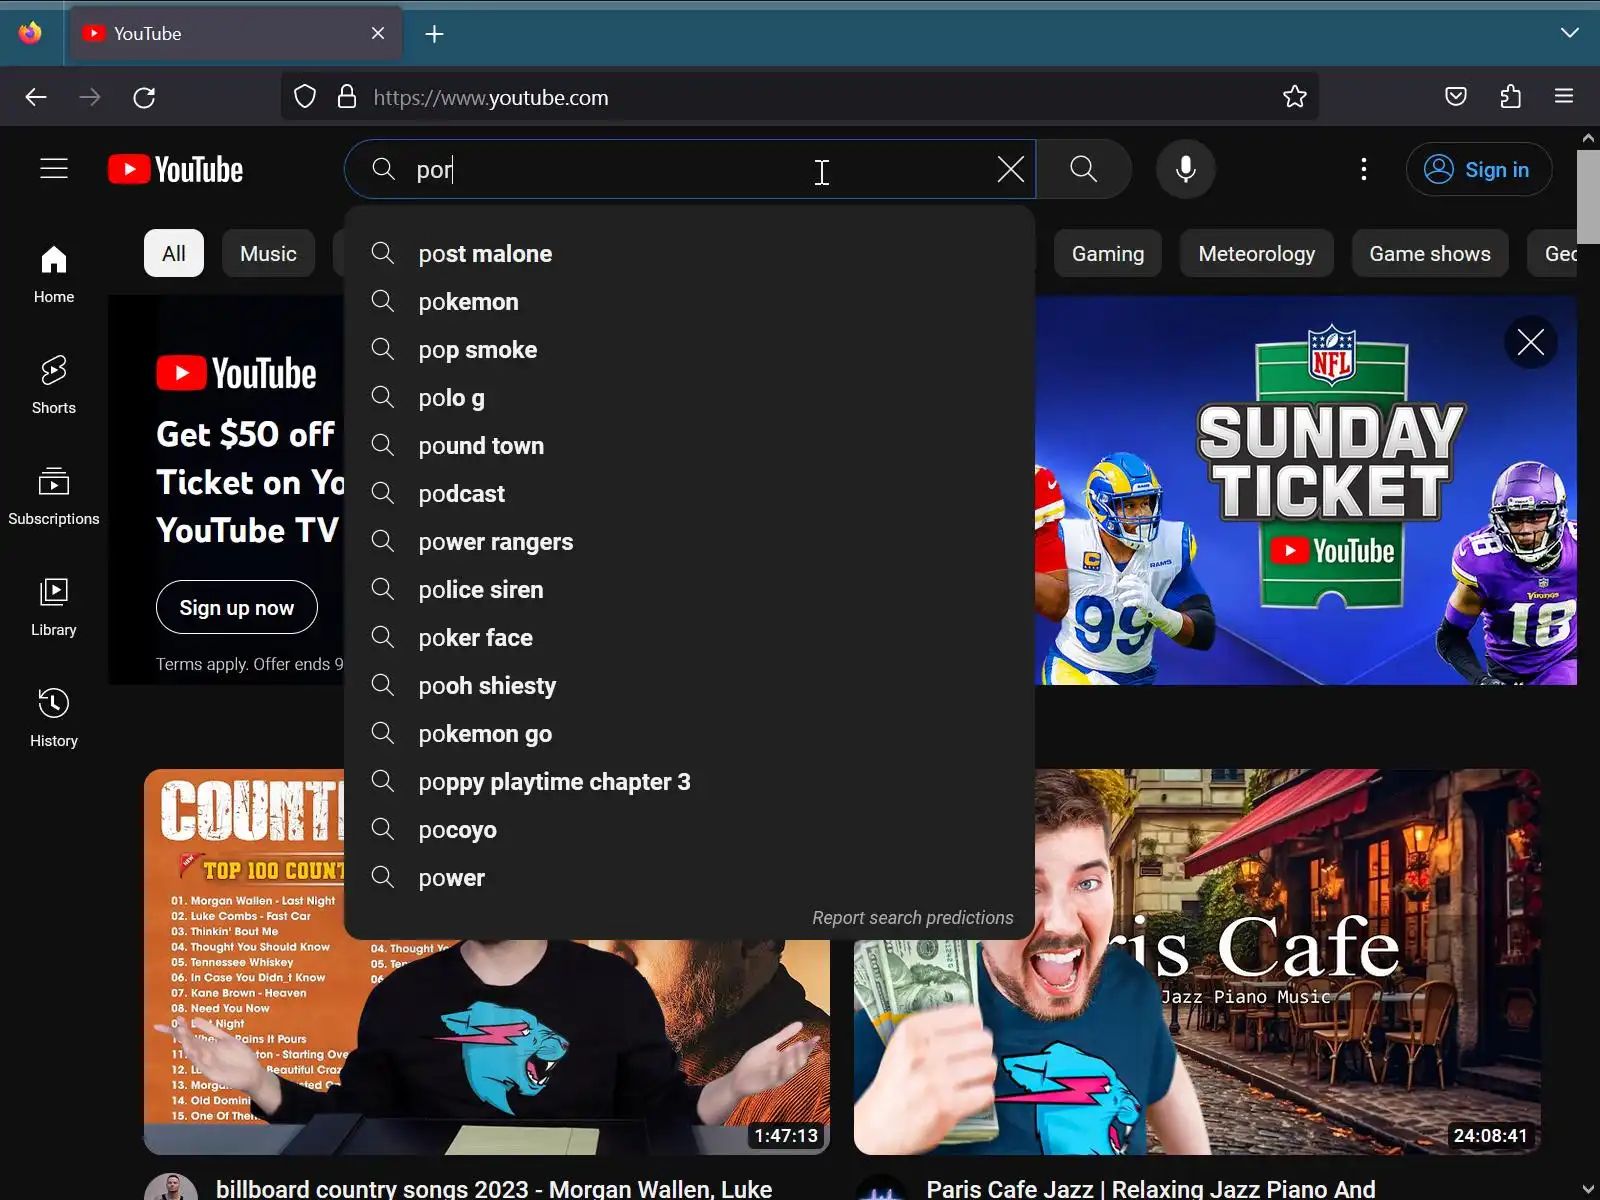Choose suggestion 'power rangers'
This screenshot has height=1200, width=1600.
pos(690,542)
